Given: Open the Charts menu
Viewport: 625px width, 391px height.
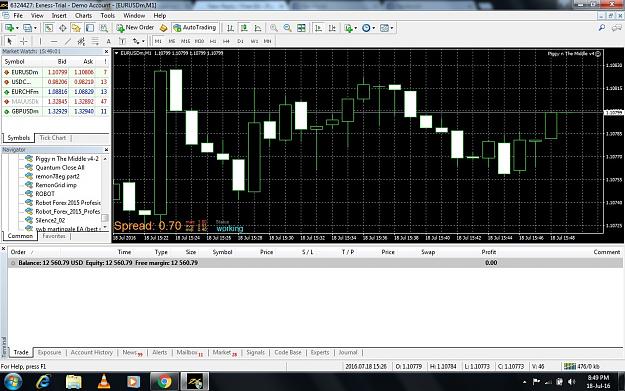Looking at the screenshot, I should tap(83, 16).
